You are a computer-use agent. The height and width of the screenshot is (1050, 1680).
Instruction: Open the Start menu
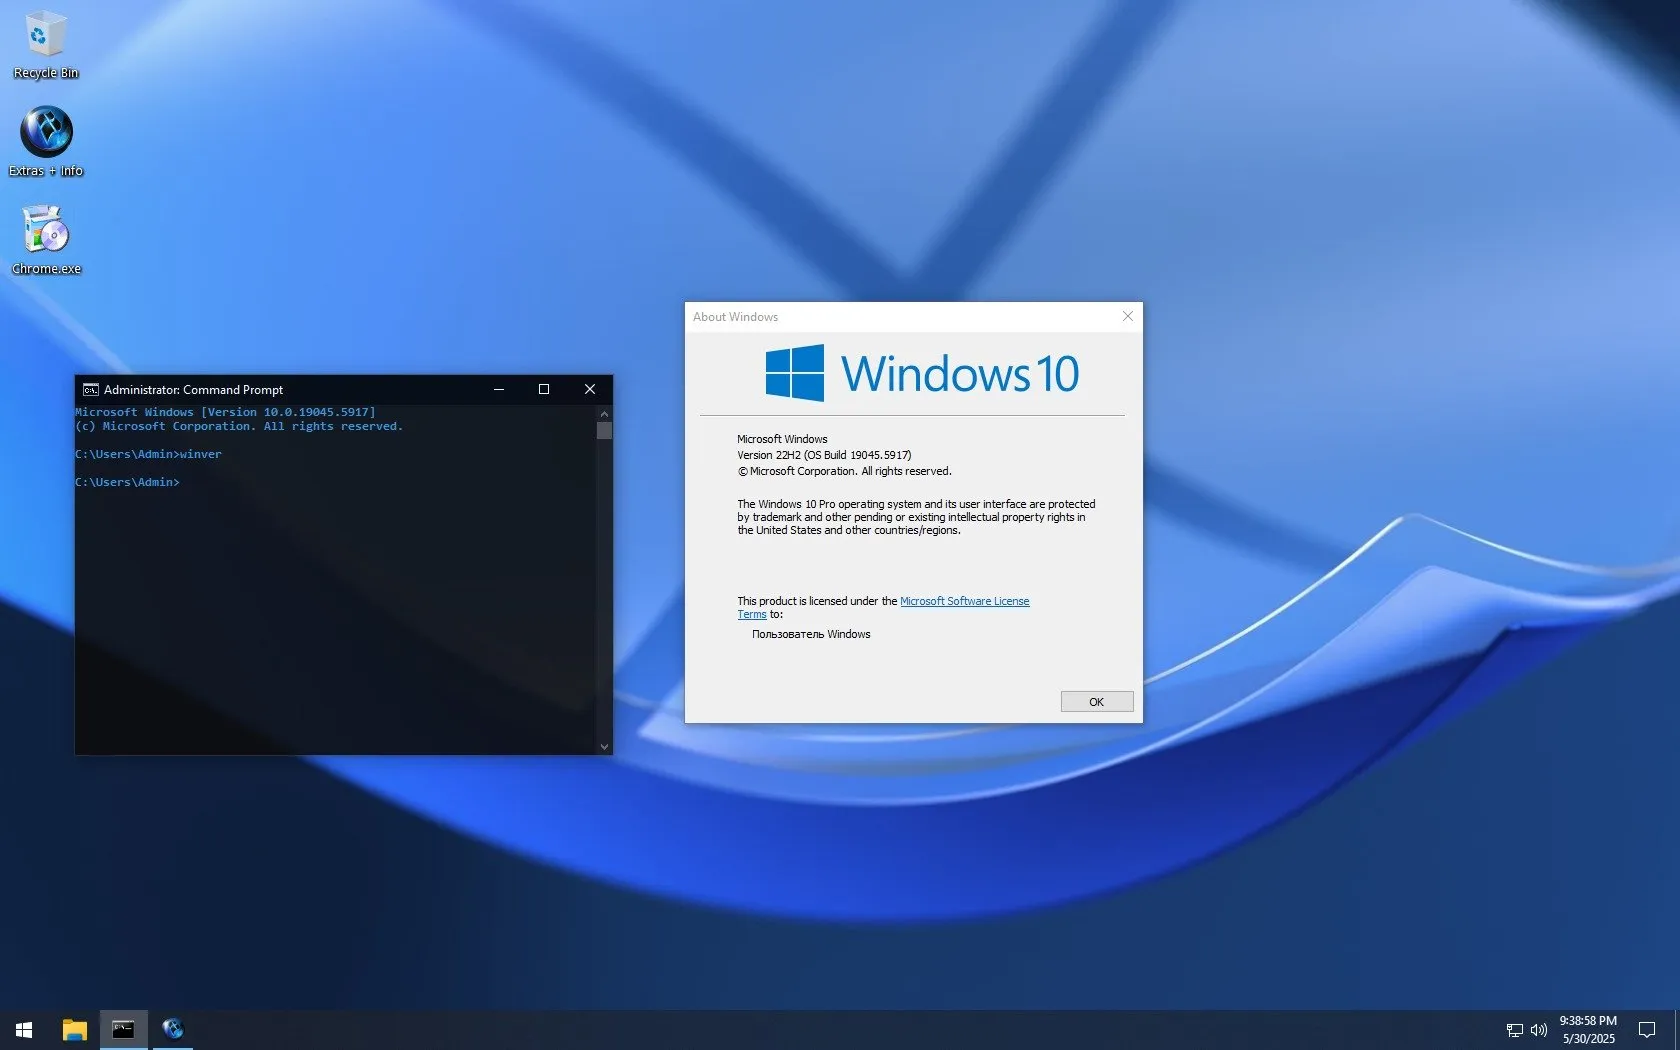pyautogui.click(x=22, y=1029)
